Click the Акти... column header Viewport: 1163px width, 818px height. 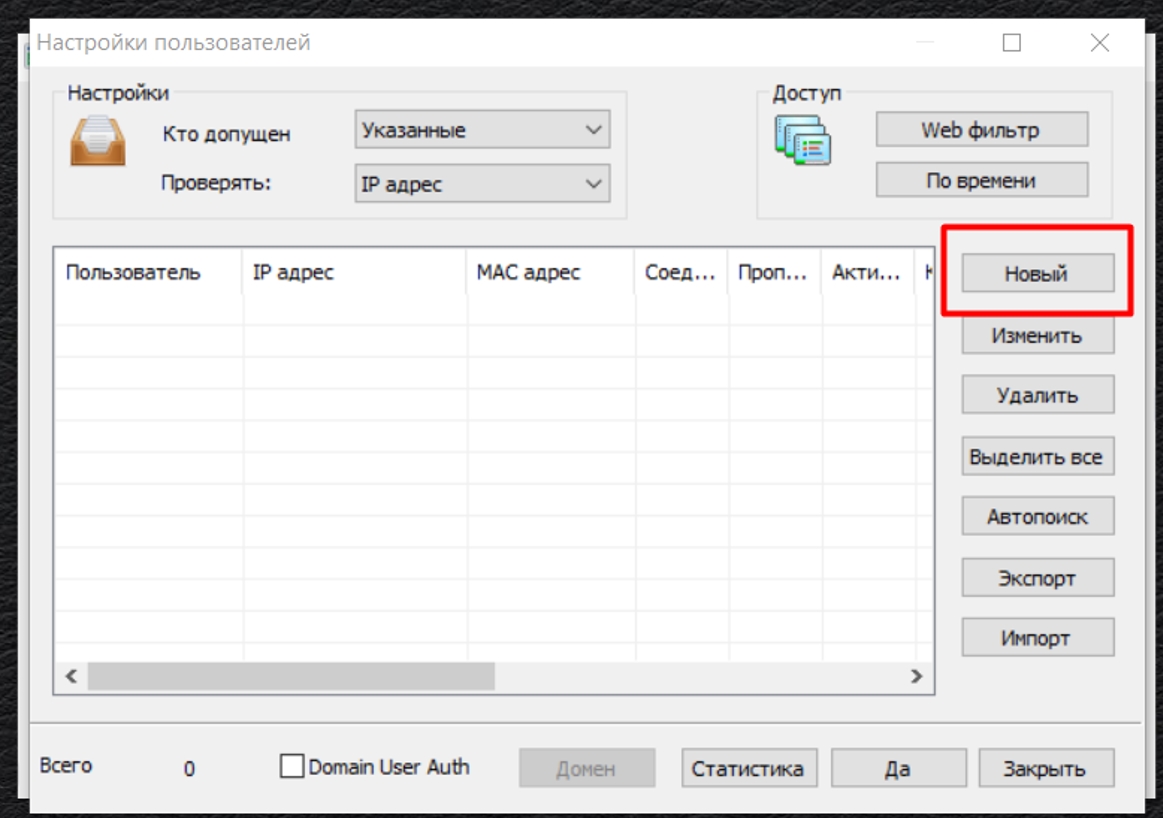point(866,272)
